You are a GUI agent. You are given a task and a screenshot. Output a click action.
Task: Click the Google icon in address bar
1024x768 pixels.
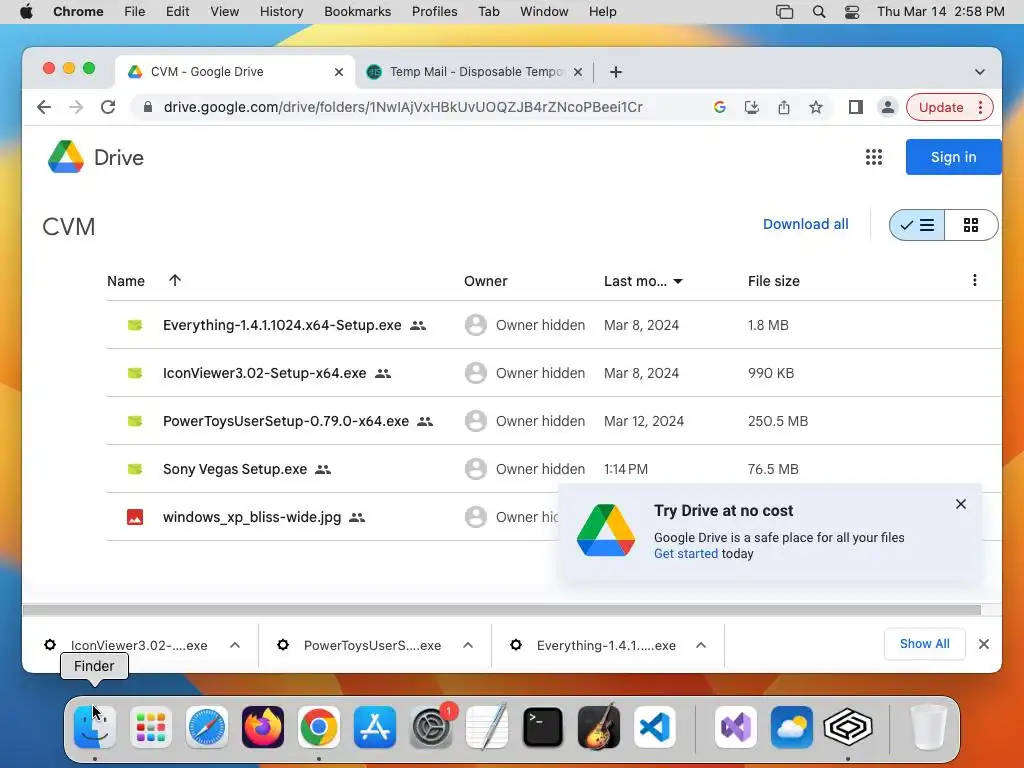tap(720, 107)
